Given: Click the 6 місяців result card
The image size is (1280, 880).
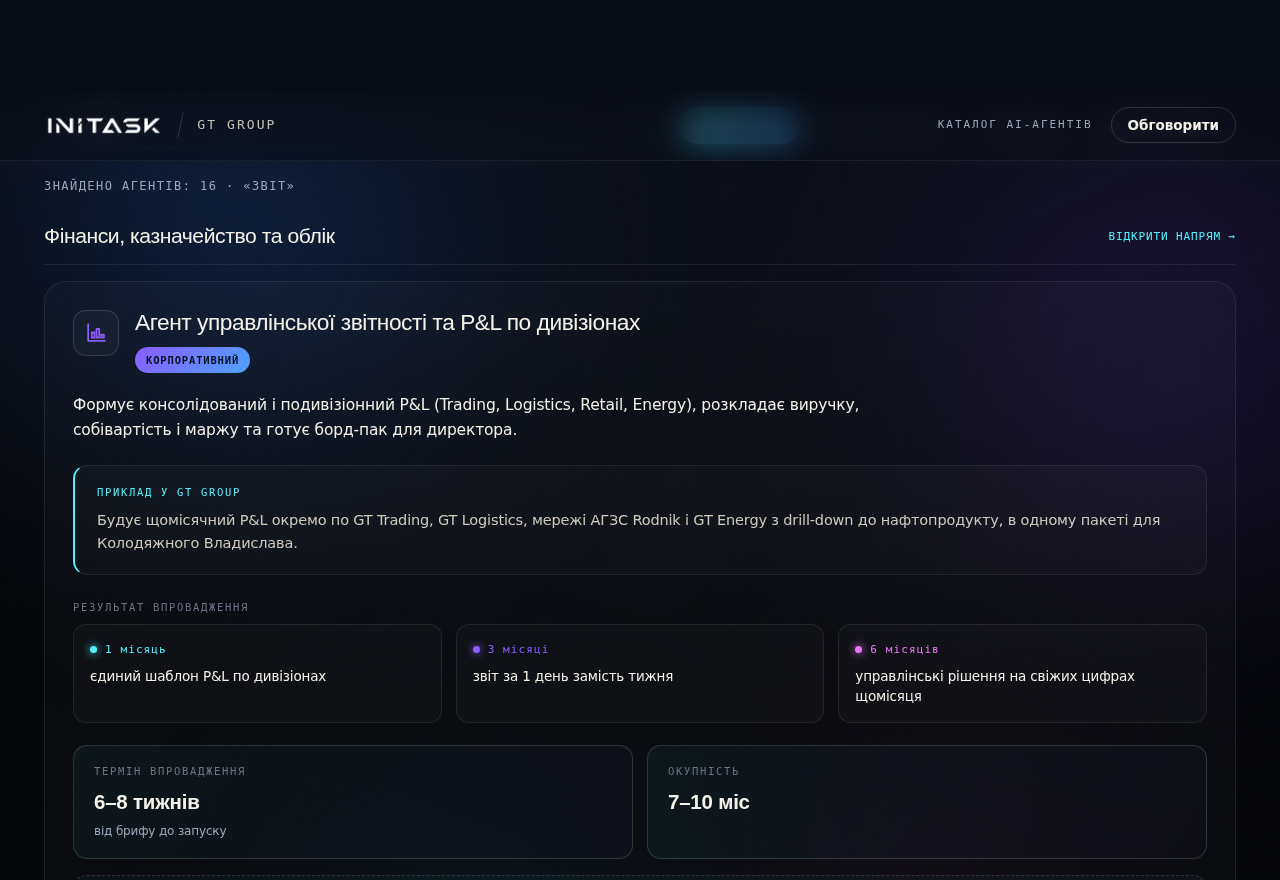Looking at the screenshot, I should [x=1022, y=673].
